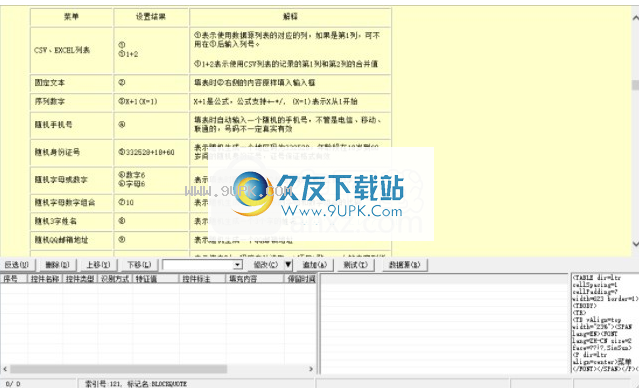The height and width of the screenshot is (388, 643).
Task: Expand the black arrow next to 修改(C)
Action: point(288,265)
